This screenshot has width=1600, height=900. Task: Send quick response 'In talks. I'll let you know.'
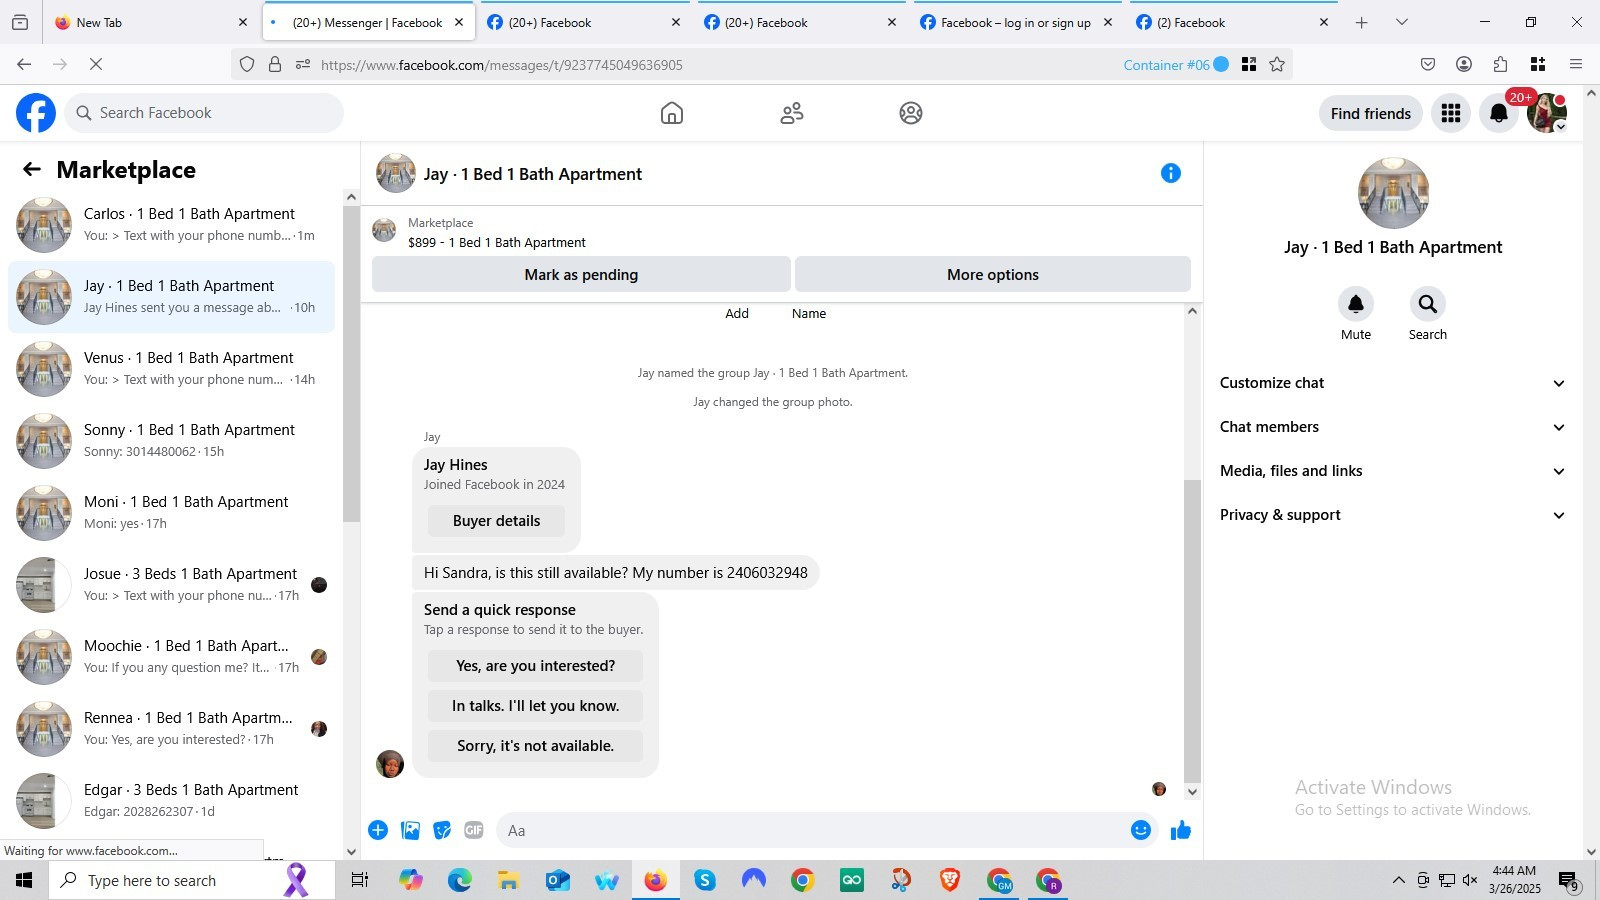tap(535, 706)
